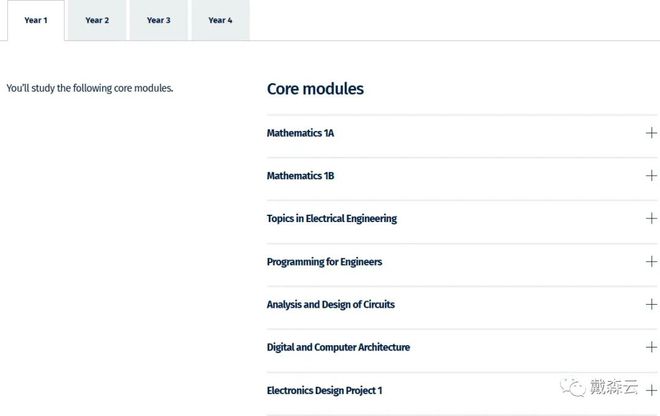Screen dimensions: 660x416
Task: Click Digital and Computer Architecture module title
Action: [338, 347]
